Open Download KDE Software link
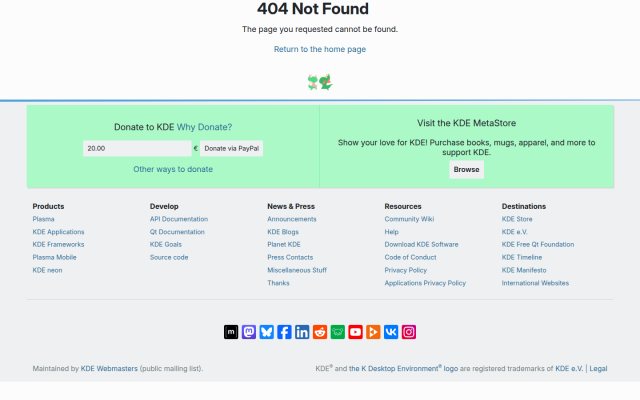The height and width of the screenshot is (400, 640). pos(421,244)
